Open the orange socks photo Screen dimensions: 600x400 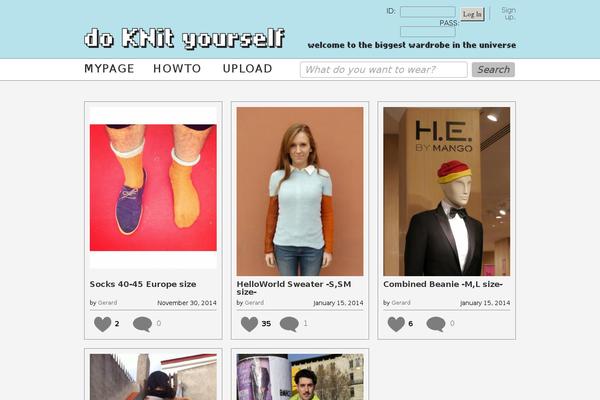tap(153, 188)
